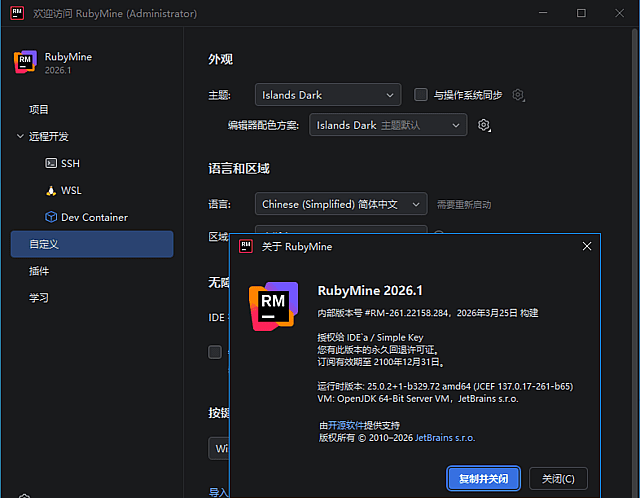Maximize the RubyMine welcome window
Screen dimensions: 640x498
click(581, 13)
